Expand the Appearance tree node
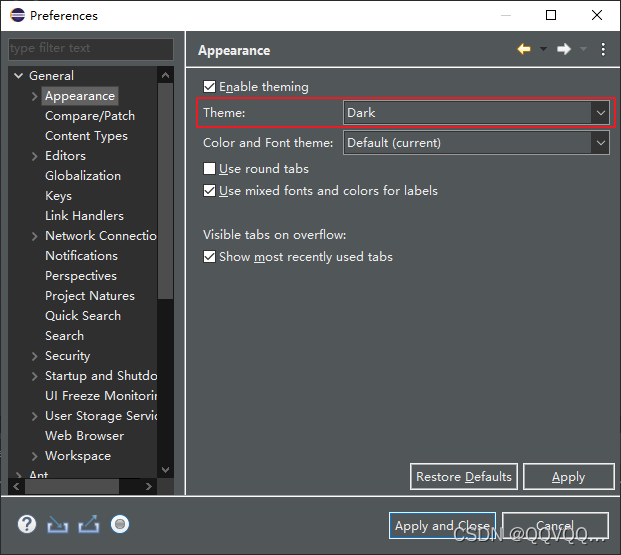This screenshot has width=621, height=555. 34,96
